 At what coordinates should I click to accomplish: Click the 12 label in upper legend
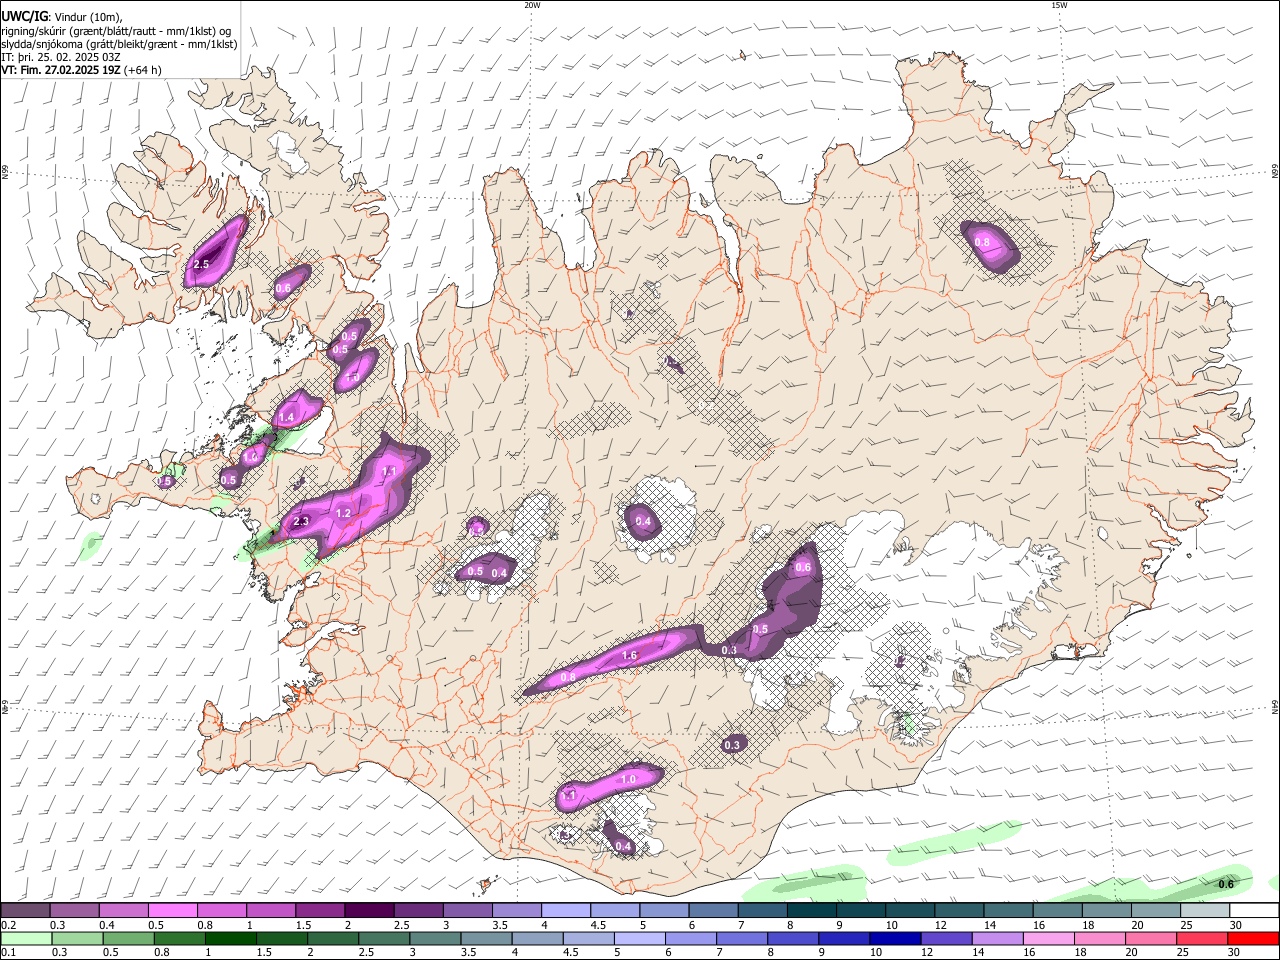[x=941, y=925]
